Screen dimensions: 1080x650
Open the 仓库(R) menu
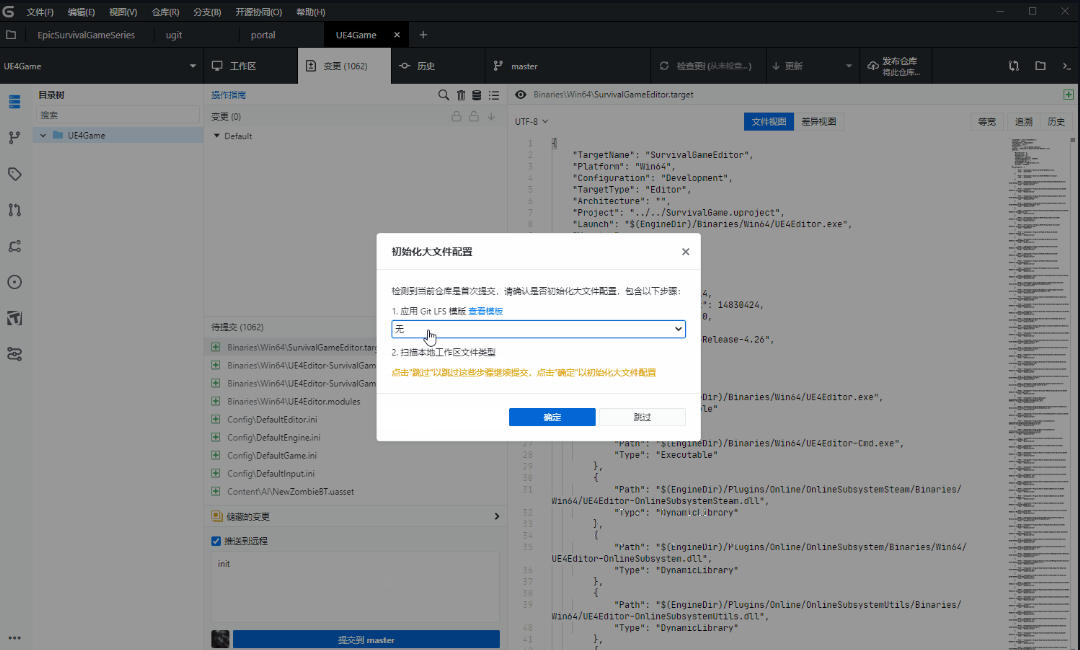pyautogui.click(x=166, y=12)
